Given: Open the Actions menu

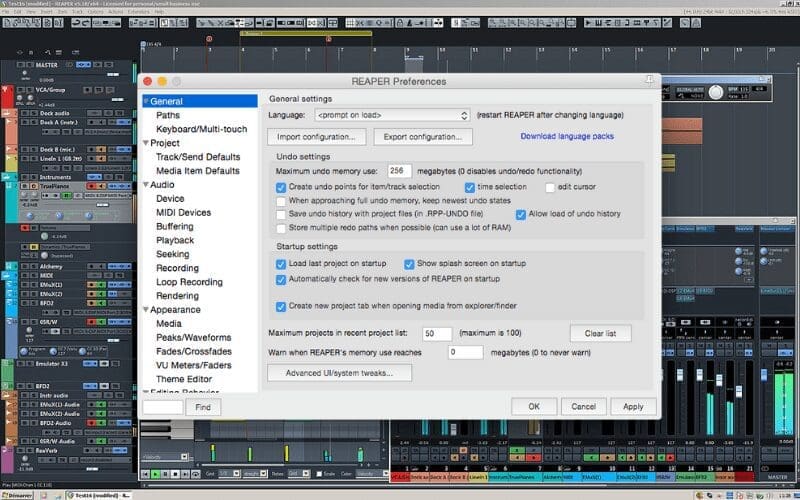Looking at the screenshot, I should coord(114,11).
